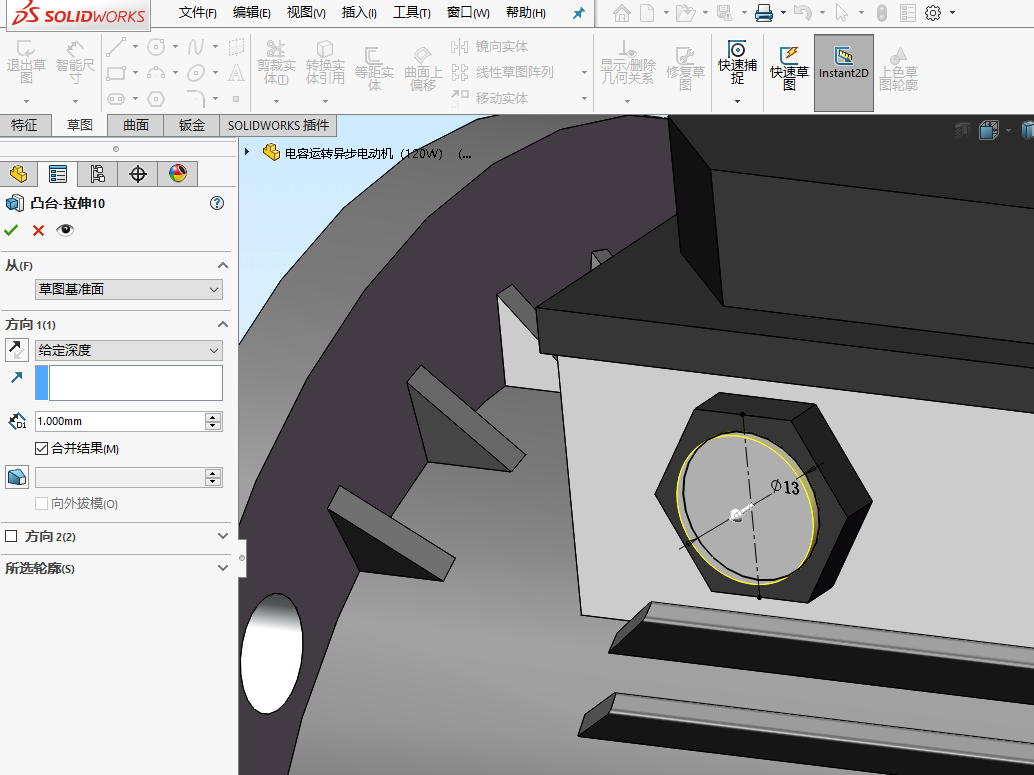Open the 文件(F) menu
The width and height of the screenshot is (1034, 775).
[x=198, y=13]
